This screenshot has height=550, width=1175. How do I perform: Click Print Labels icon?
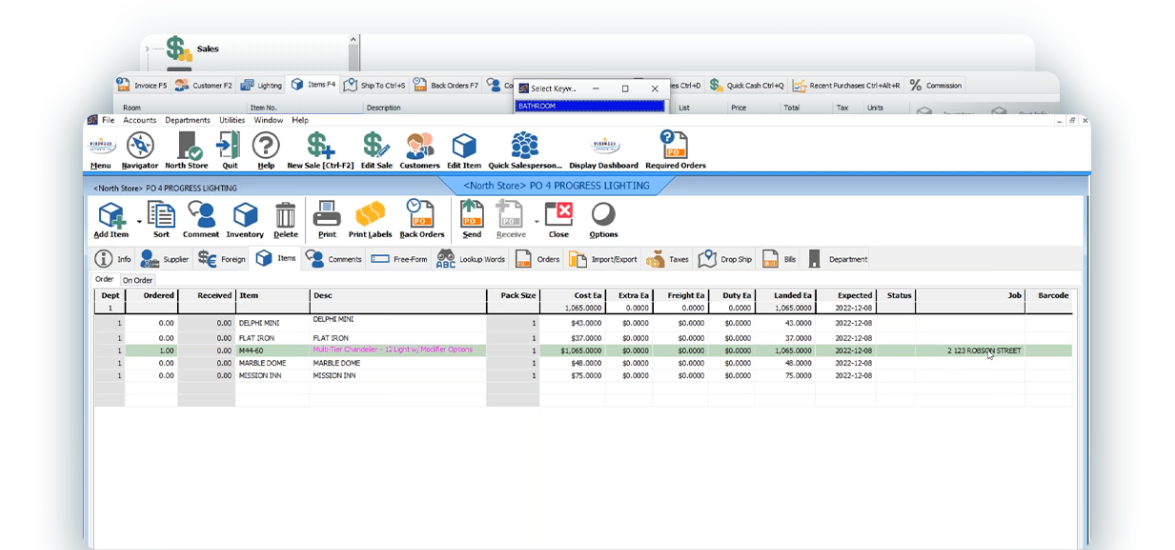[370, 220]
